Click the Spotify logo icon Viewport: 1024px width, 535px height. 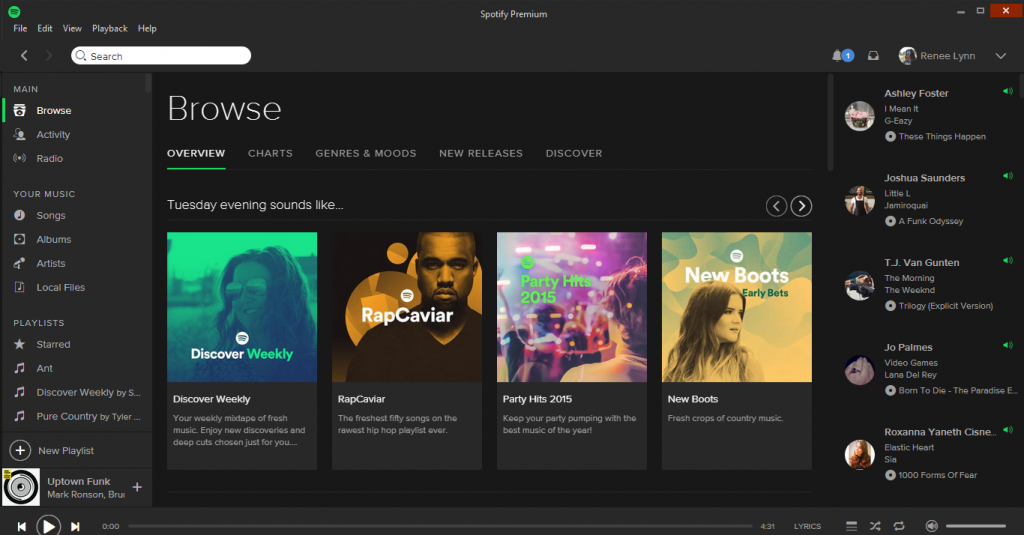click(x=14, y=12)
